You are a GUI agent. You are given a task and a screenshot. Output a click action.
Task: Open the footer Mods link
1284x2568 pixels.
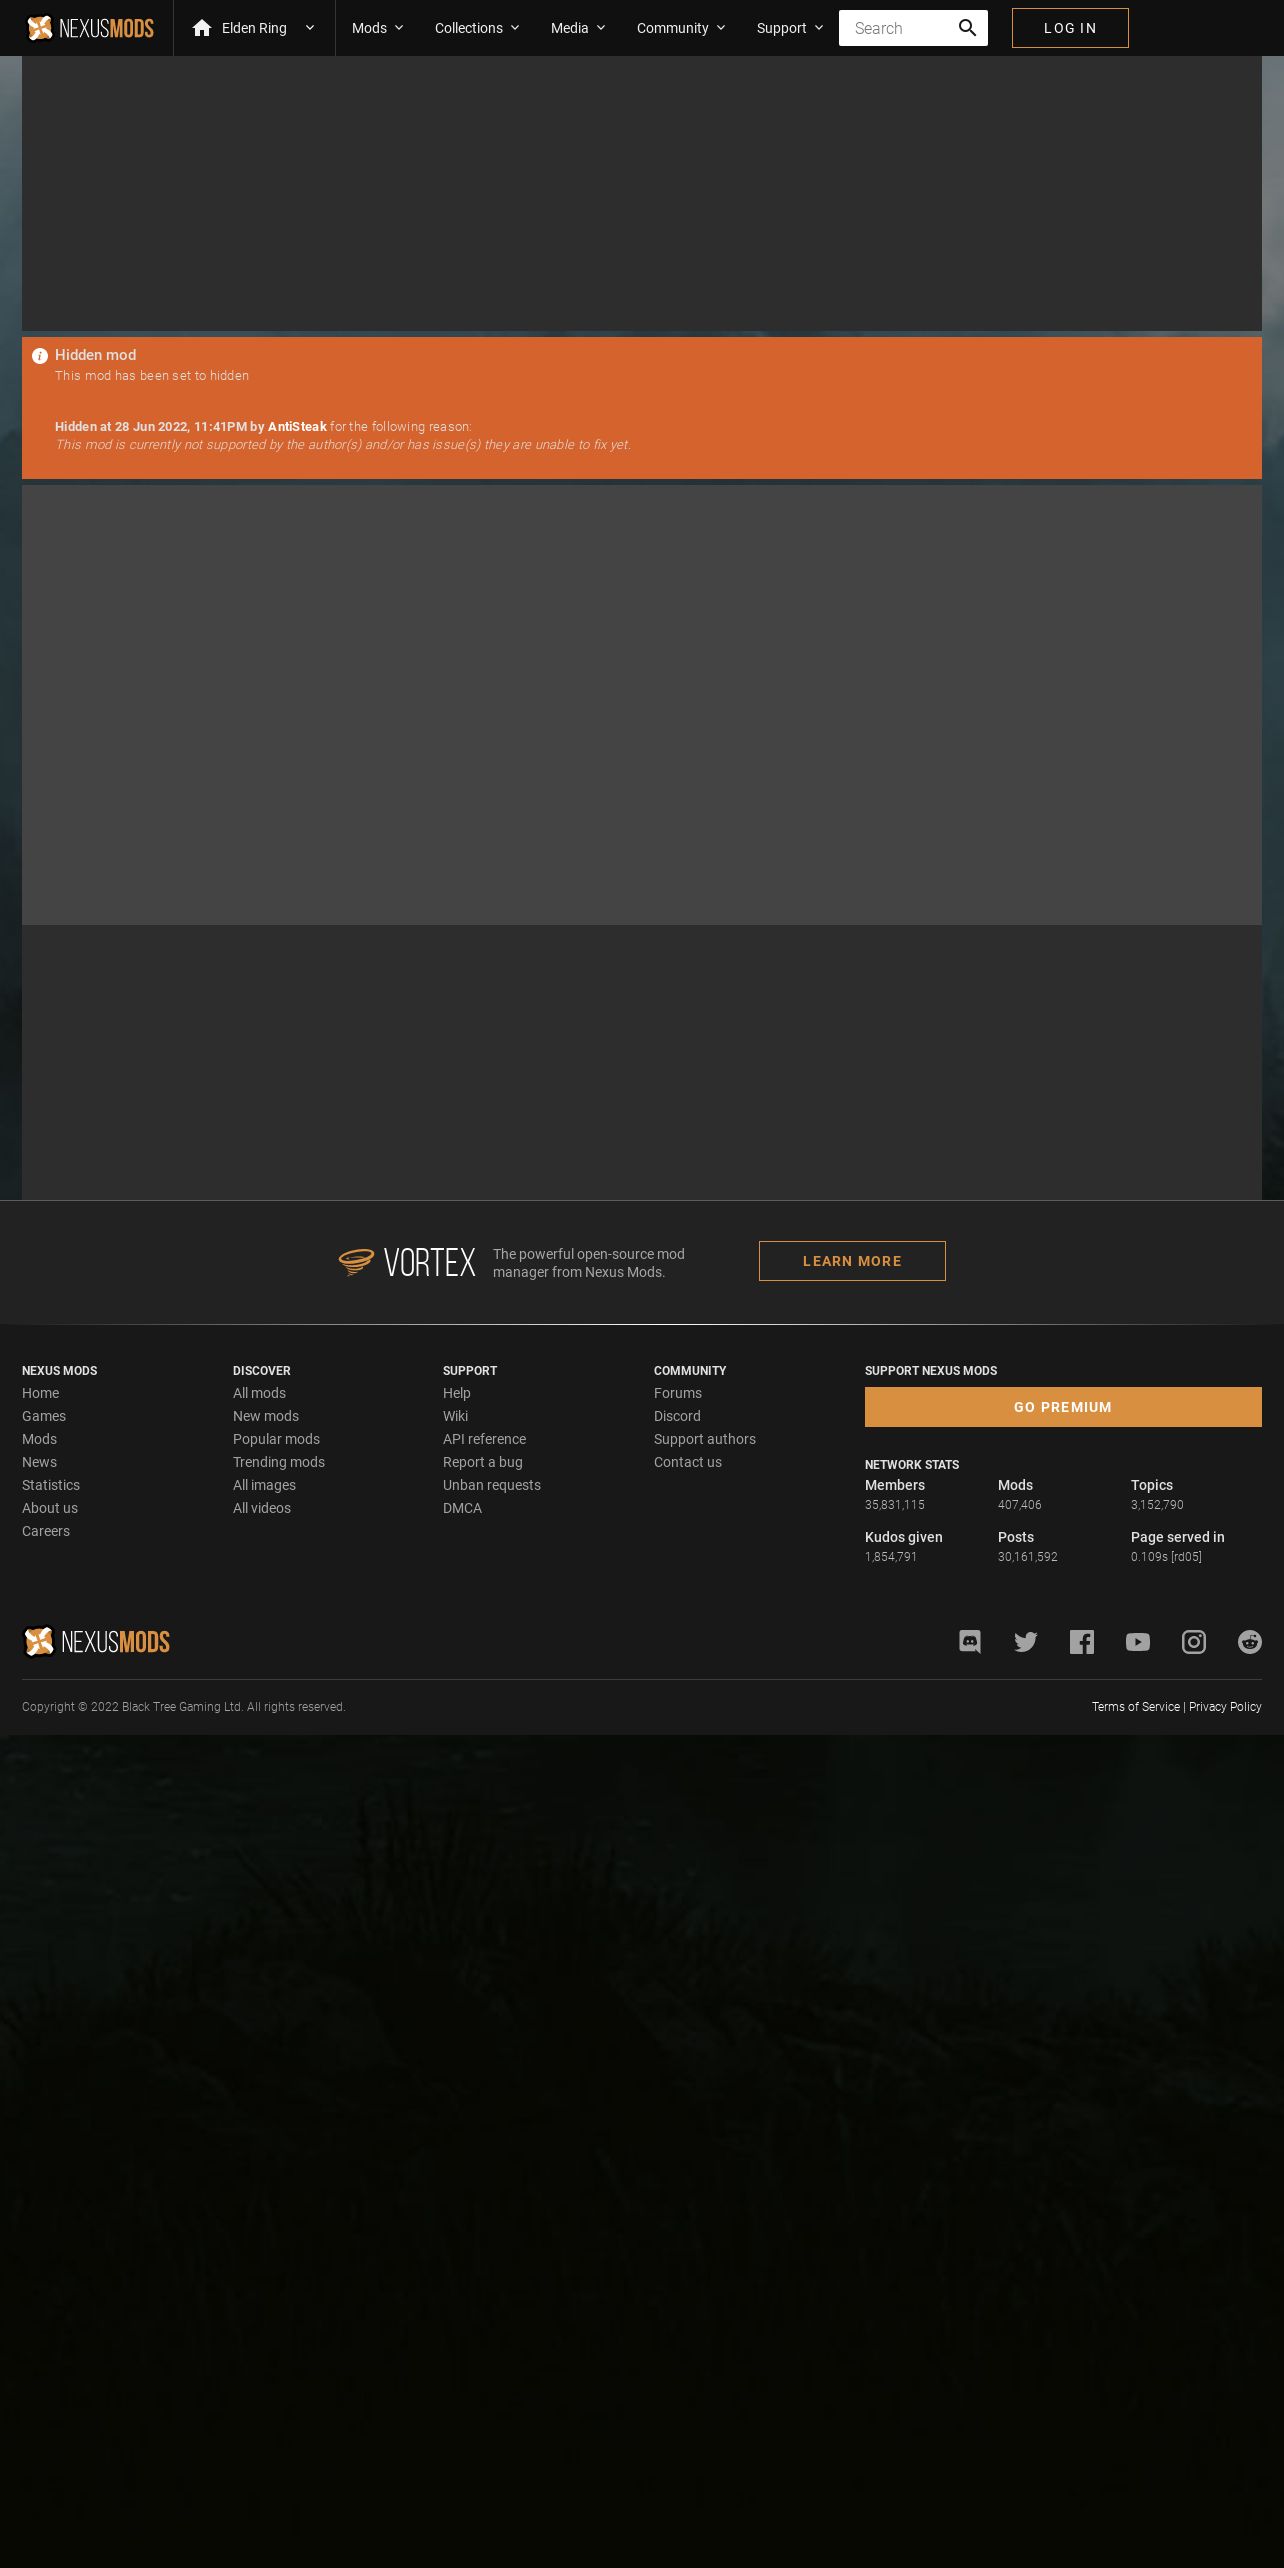pyautogui.click(x=40, y=1439)
